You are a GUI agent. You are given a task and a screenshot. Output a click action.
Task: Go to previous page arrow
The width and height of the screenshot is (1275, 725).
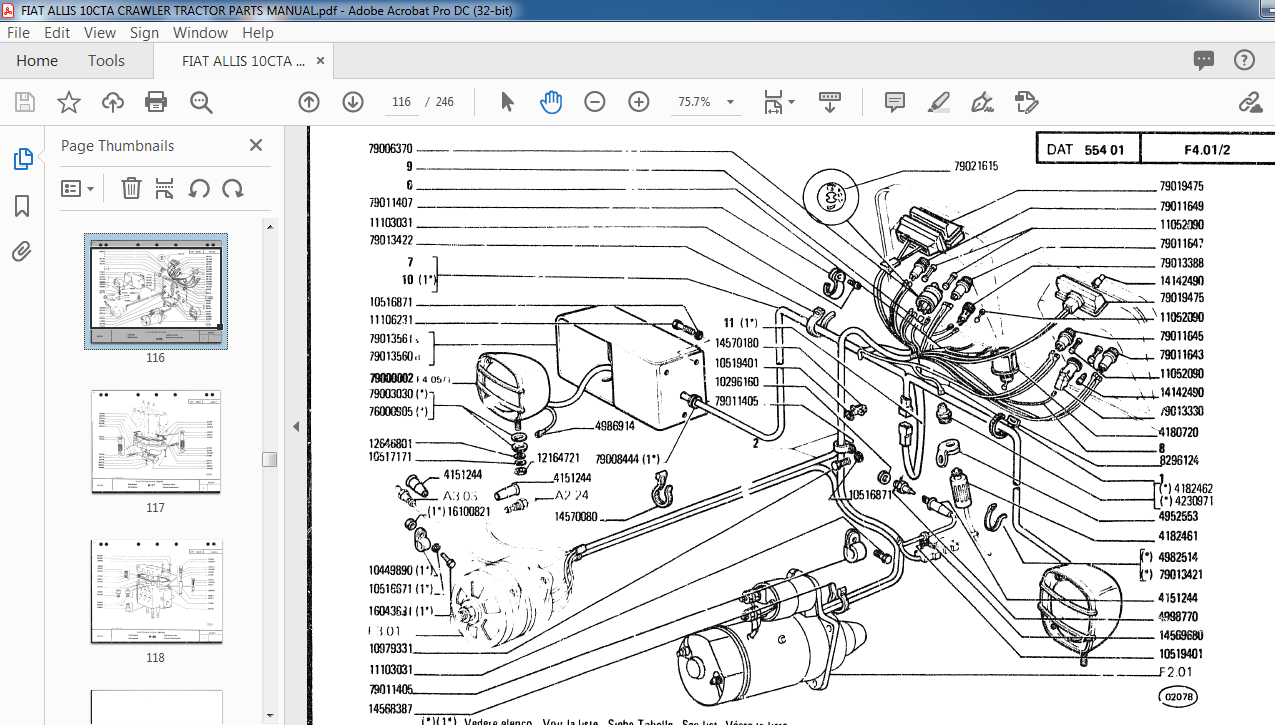[x=309, y=102]
